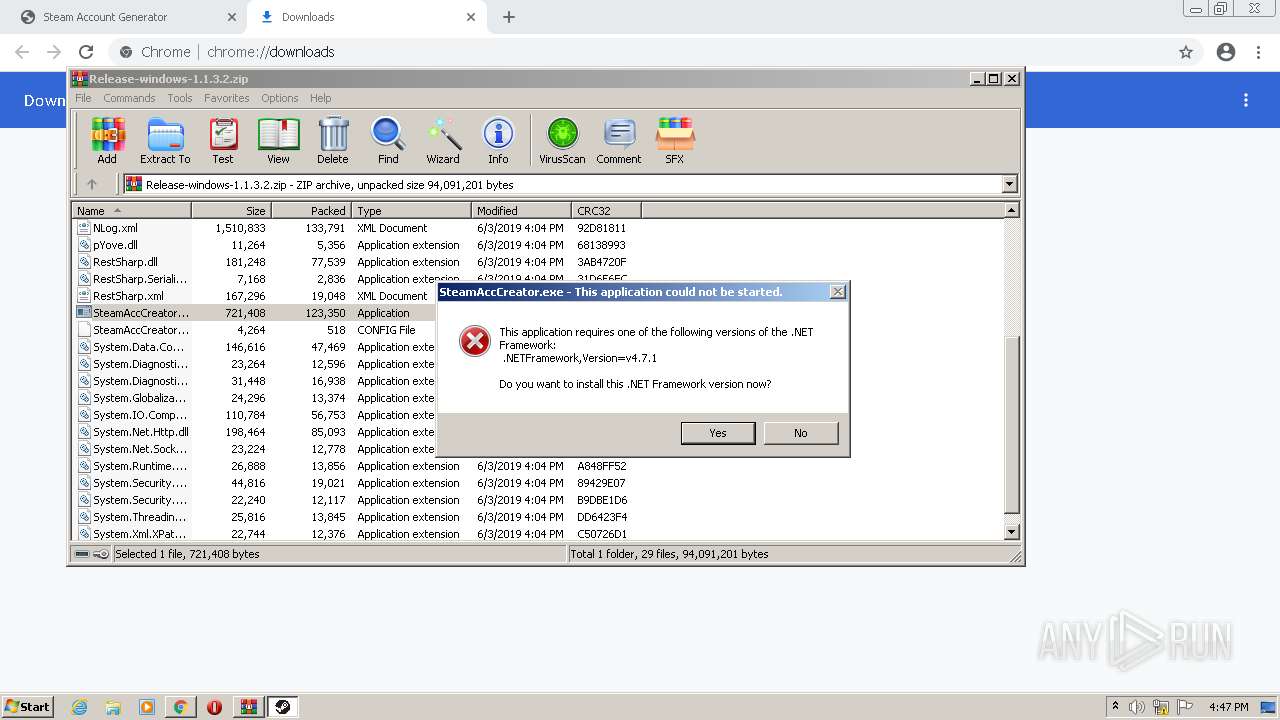The image size is (1280, 720).
Task: Sort by Type column header
Action: [411, 211]
